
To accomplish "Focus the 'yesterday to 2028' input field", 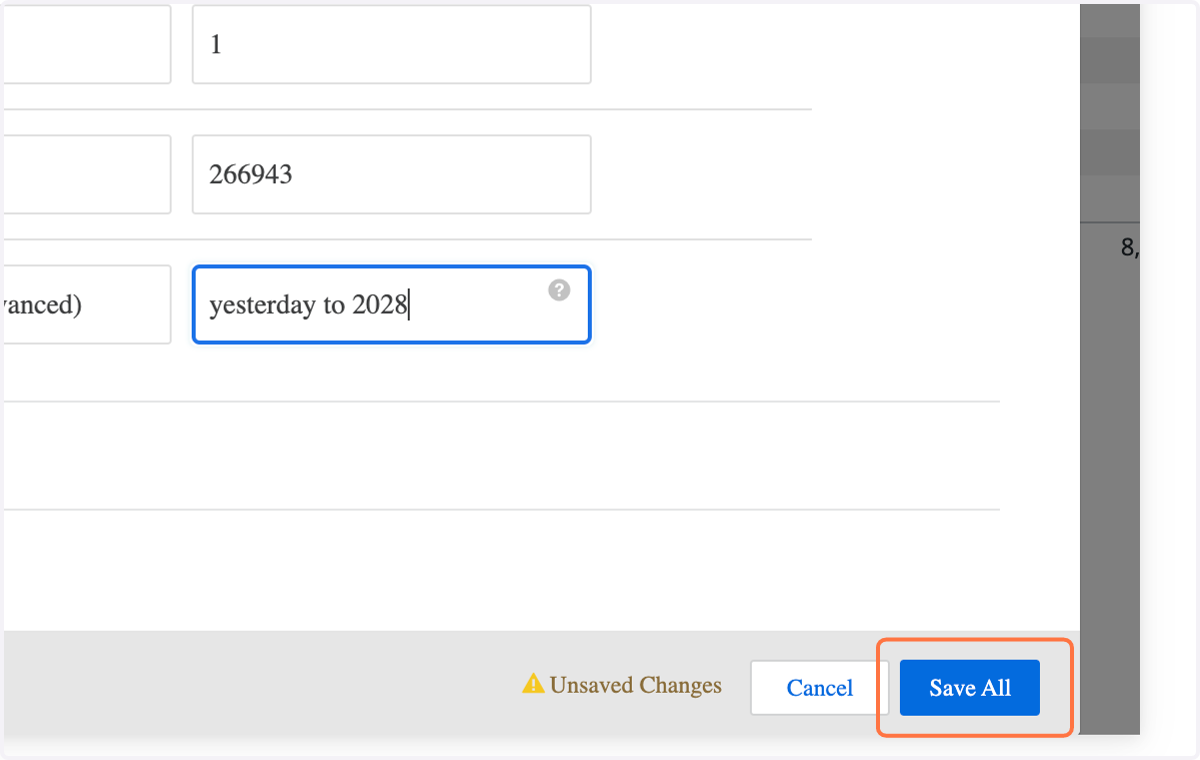I will [391, 304].
